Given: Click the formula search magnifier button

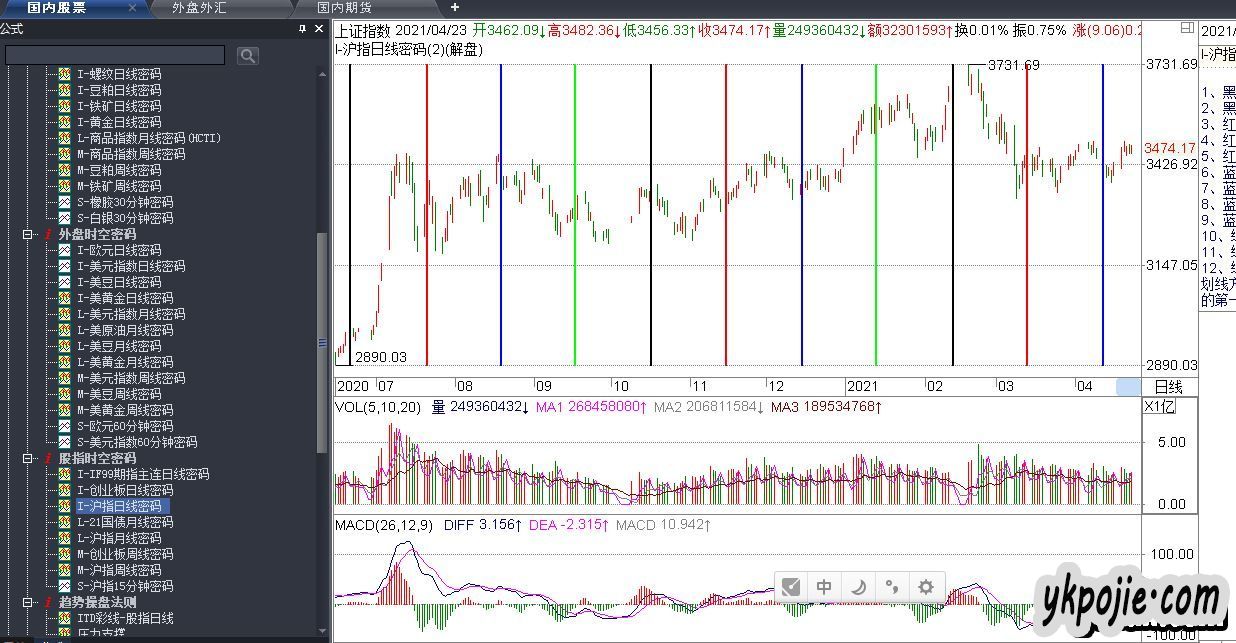Looking at the screenshot, I should coord(248,56).
